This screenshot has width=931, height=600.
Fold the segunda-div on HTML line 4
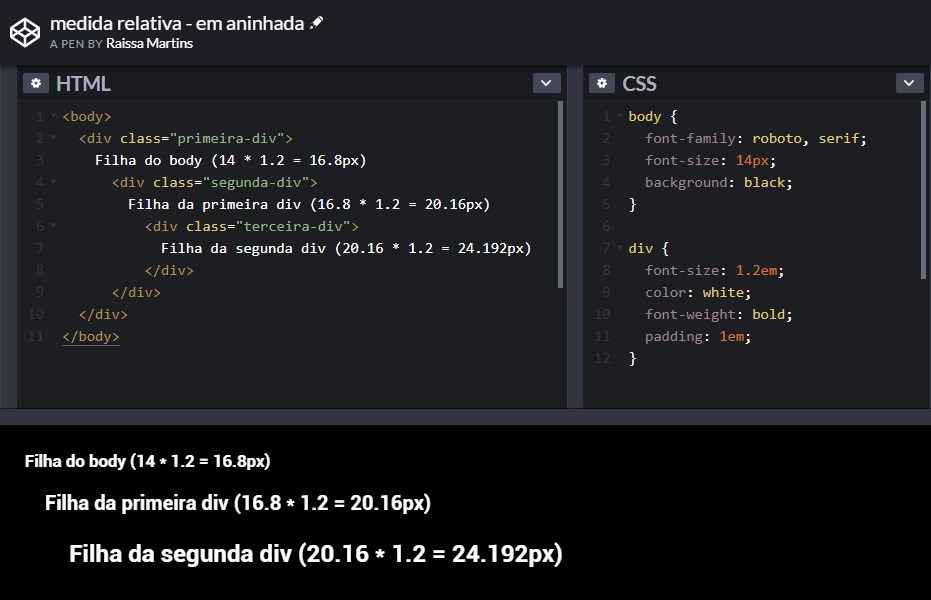click(53, 182)
